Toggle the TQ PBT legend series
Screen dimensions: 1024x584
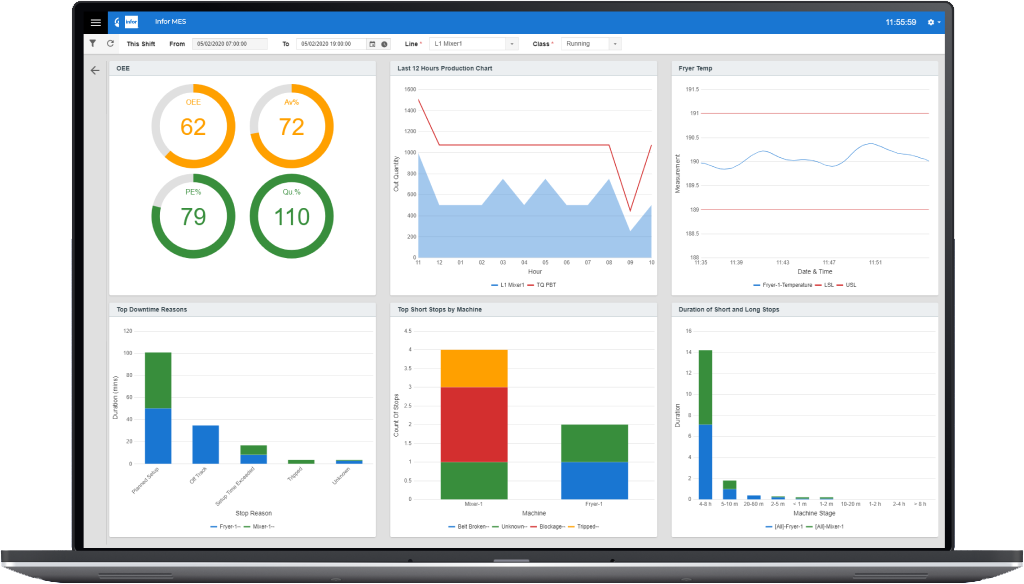click(x=544, y=284)
